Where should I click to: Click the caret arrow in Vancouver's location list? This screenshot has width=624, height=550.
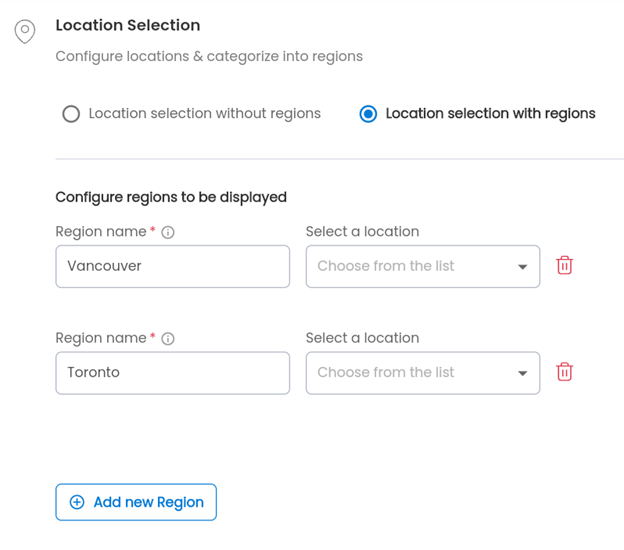(523, 267)
